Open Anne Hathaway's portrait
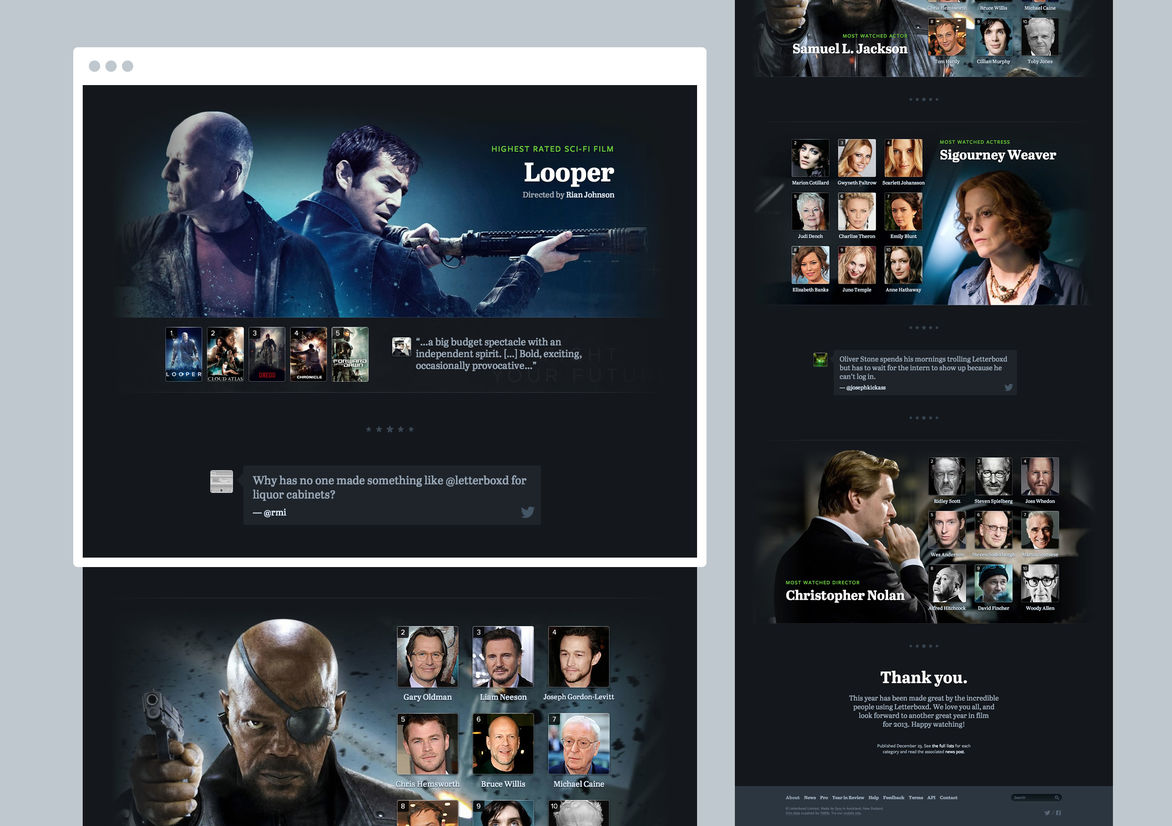The height and width of the screenshot is (826, 1172). tap(903, 265)
